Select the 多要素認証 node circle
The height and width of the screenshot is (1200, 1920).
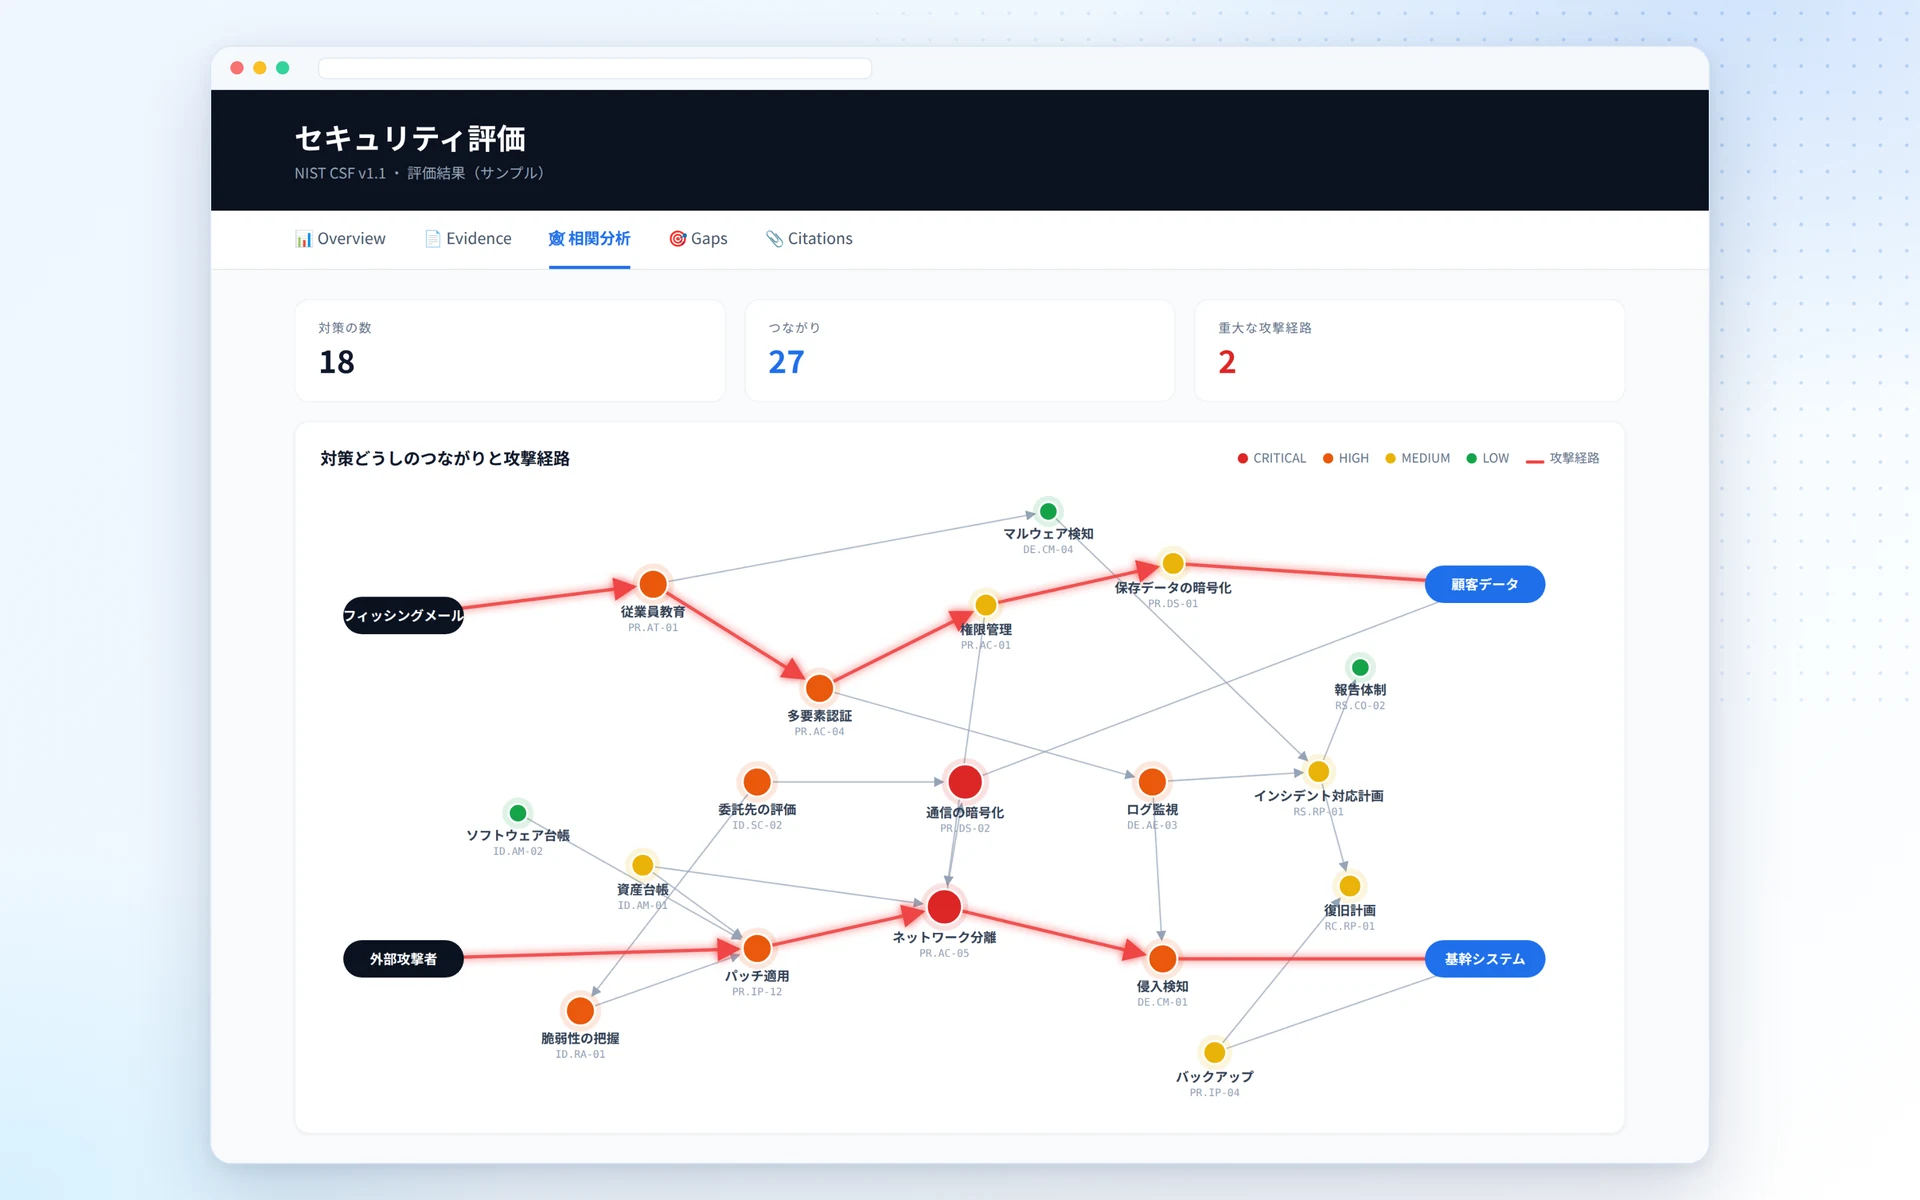[819, 688]
